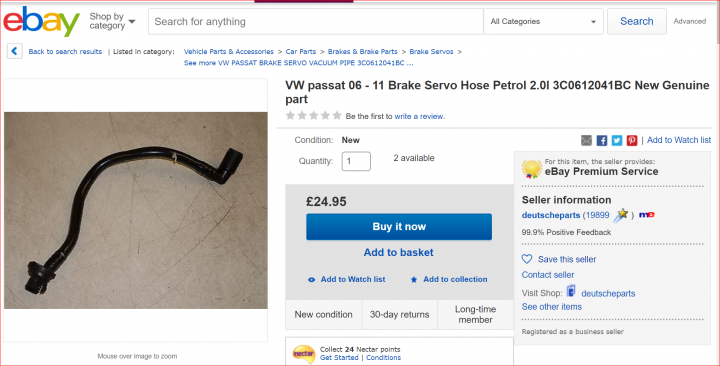This screenshot has width=720, height=366.
Task: Open the All Categories dropdown
Action: 543,22
